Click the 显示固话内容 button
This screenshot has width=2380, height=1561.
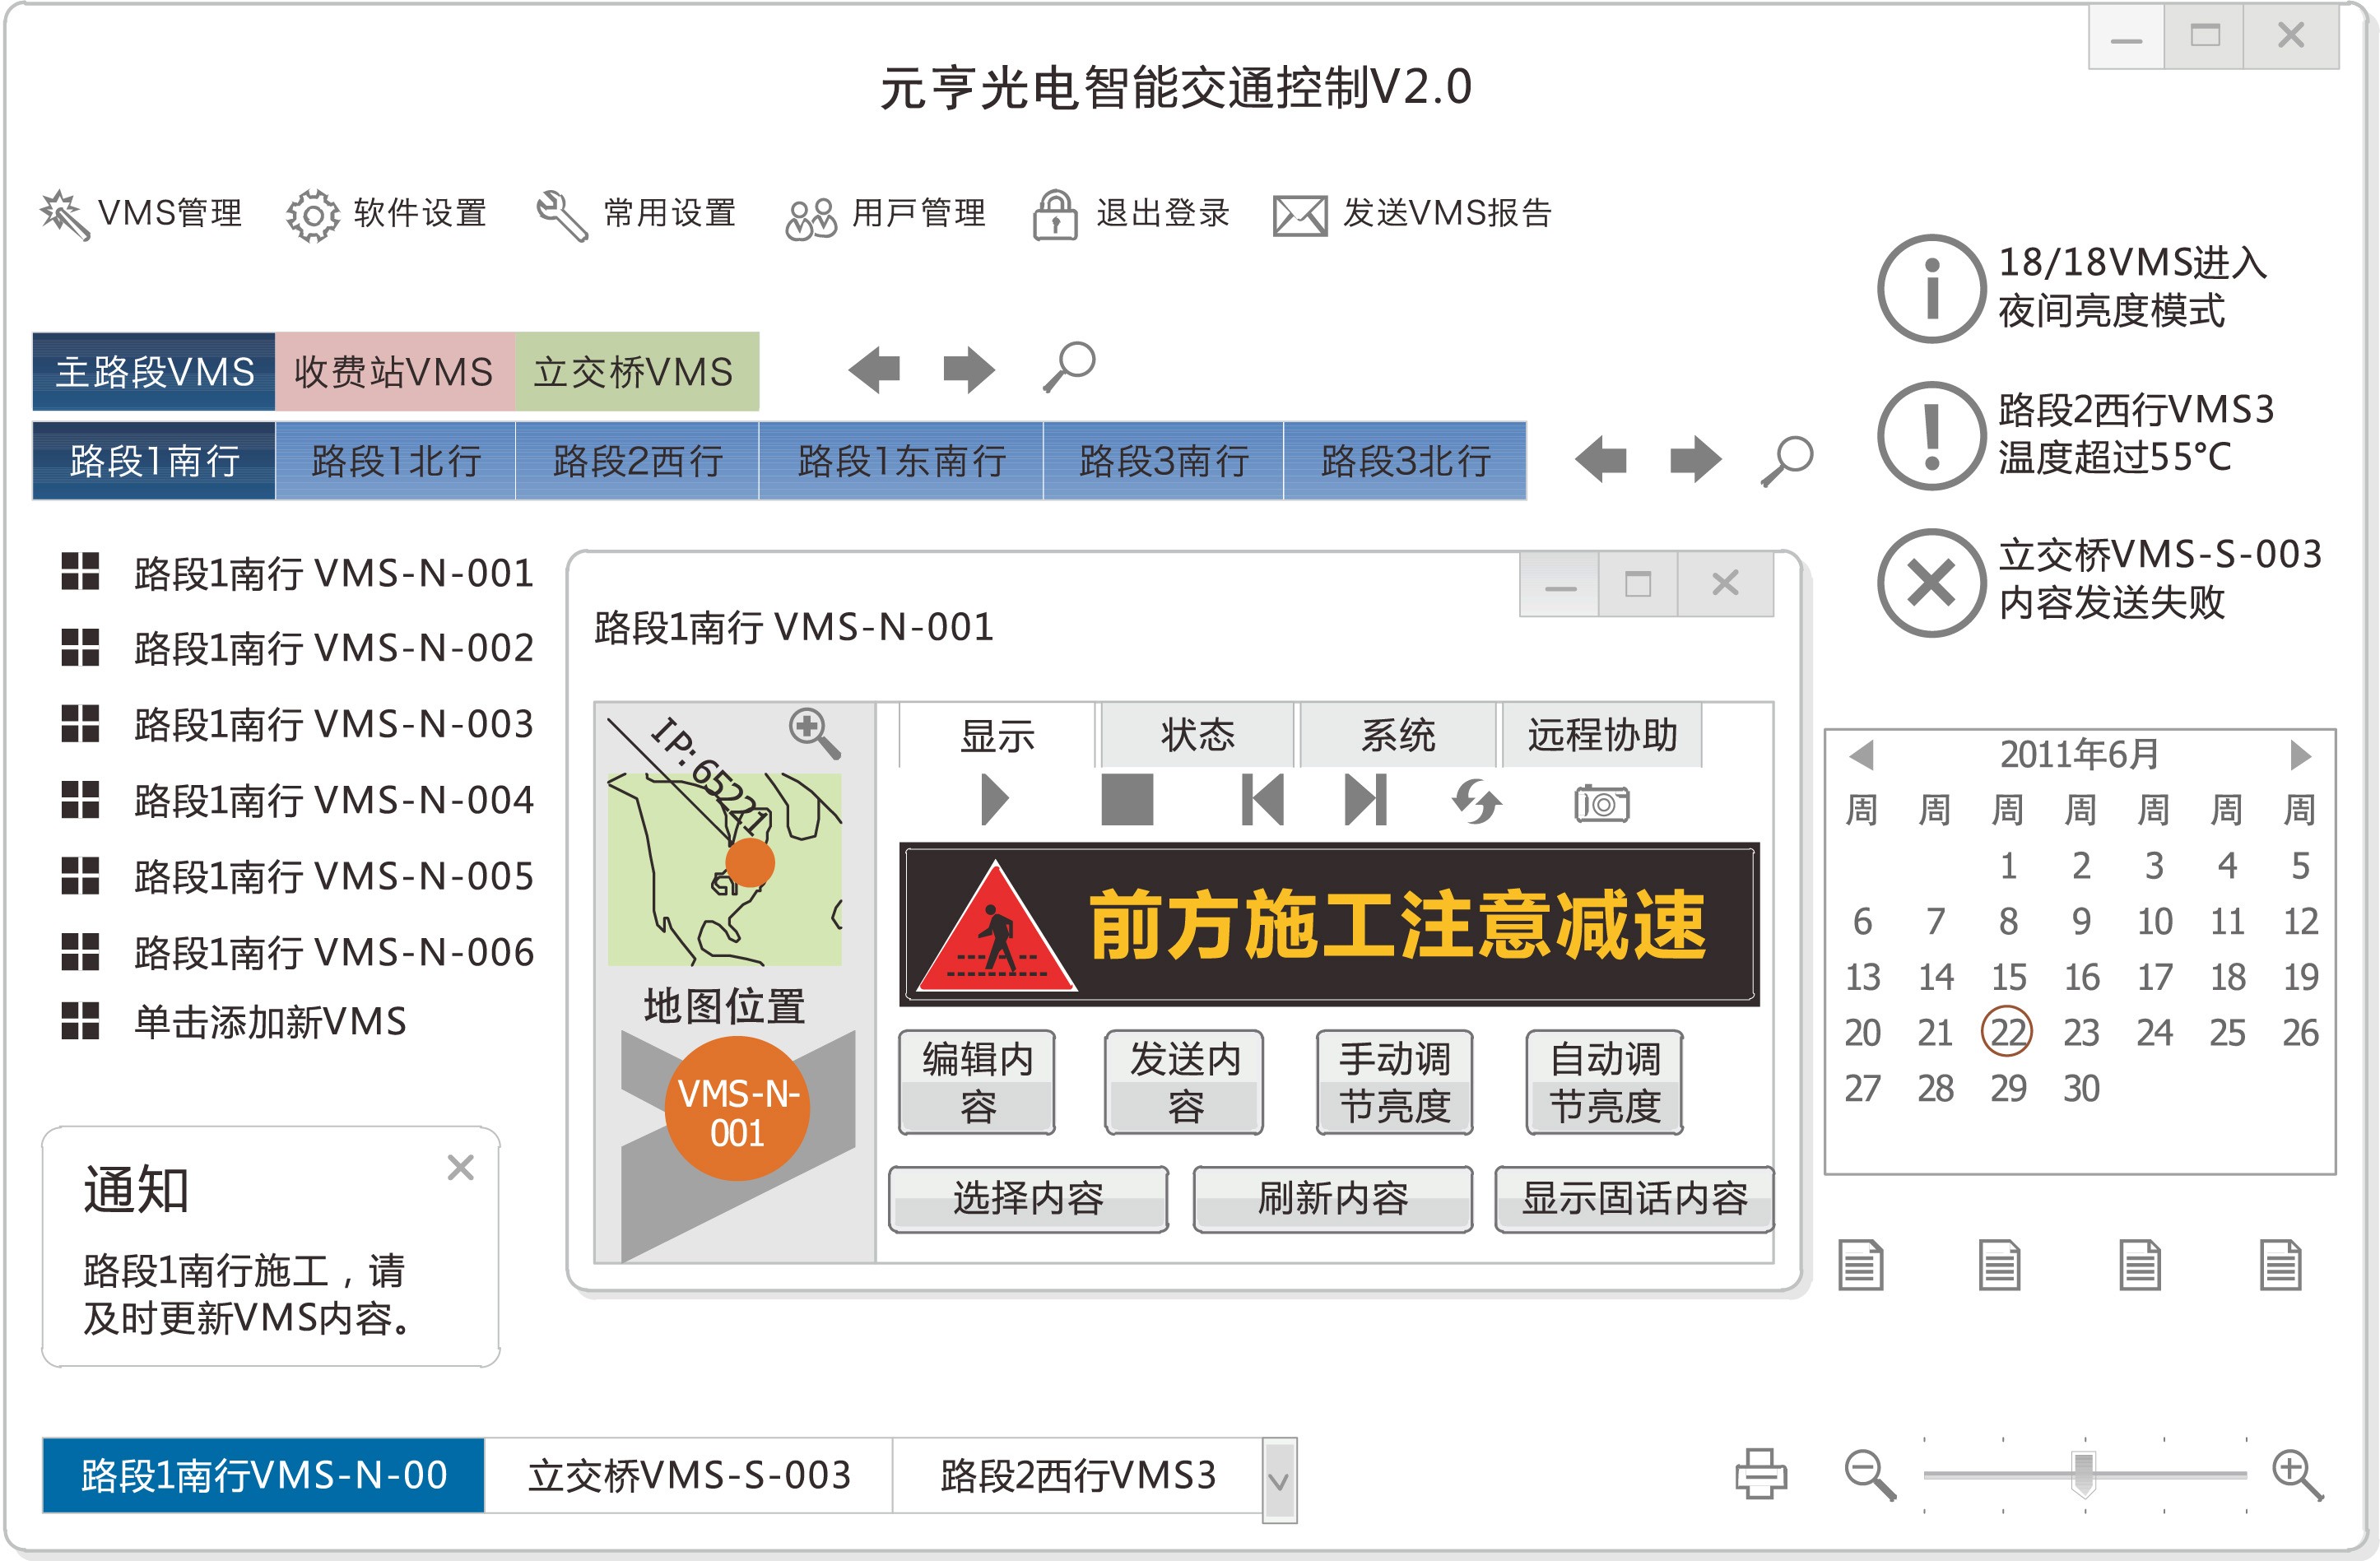[1633, 1198]
